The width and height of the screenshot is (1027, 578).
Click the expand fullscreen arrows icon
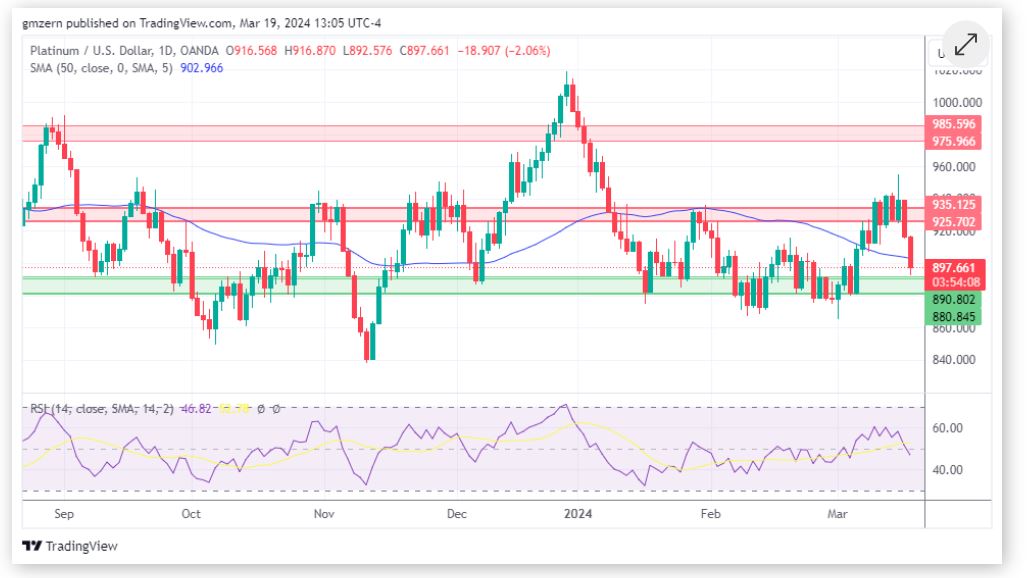(x=965, y=45)
